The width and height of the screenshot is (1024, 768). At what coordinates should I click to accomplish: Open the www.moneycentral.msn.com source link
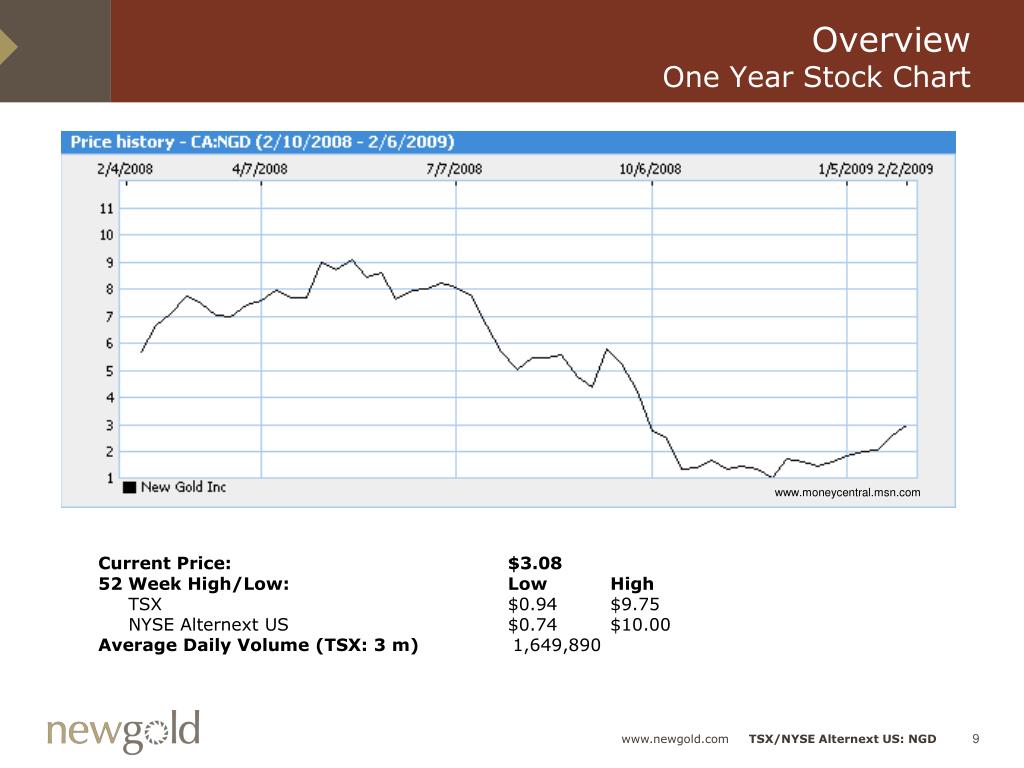click(847, 492)
